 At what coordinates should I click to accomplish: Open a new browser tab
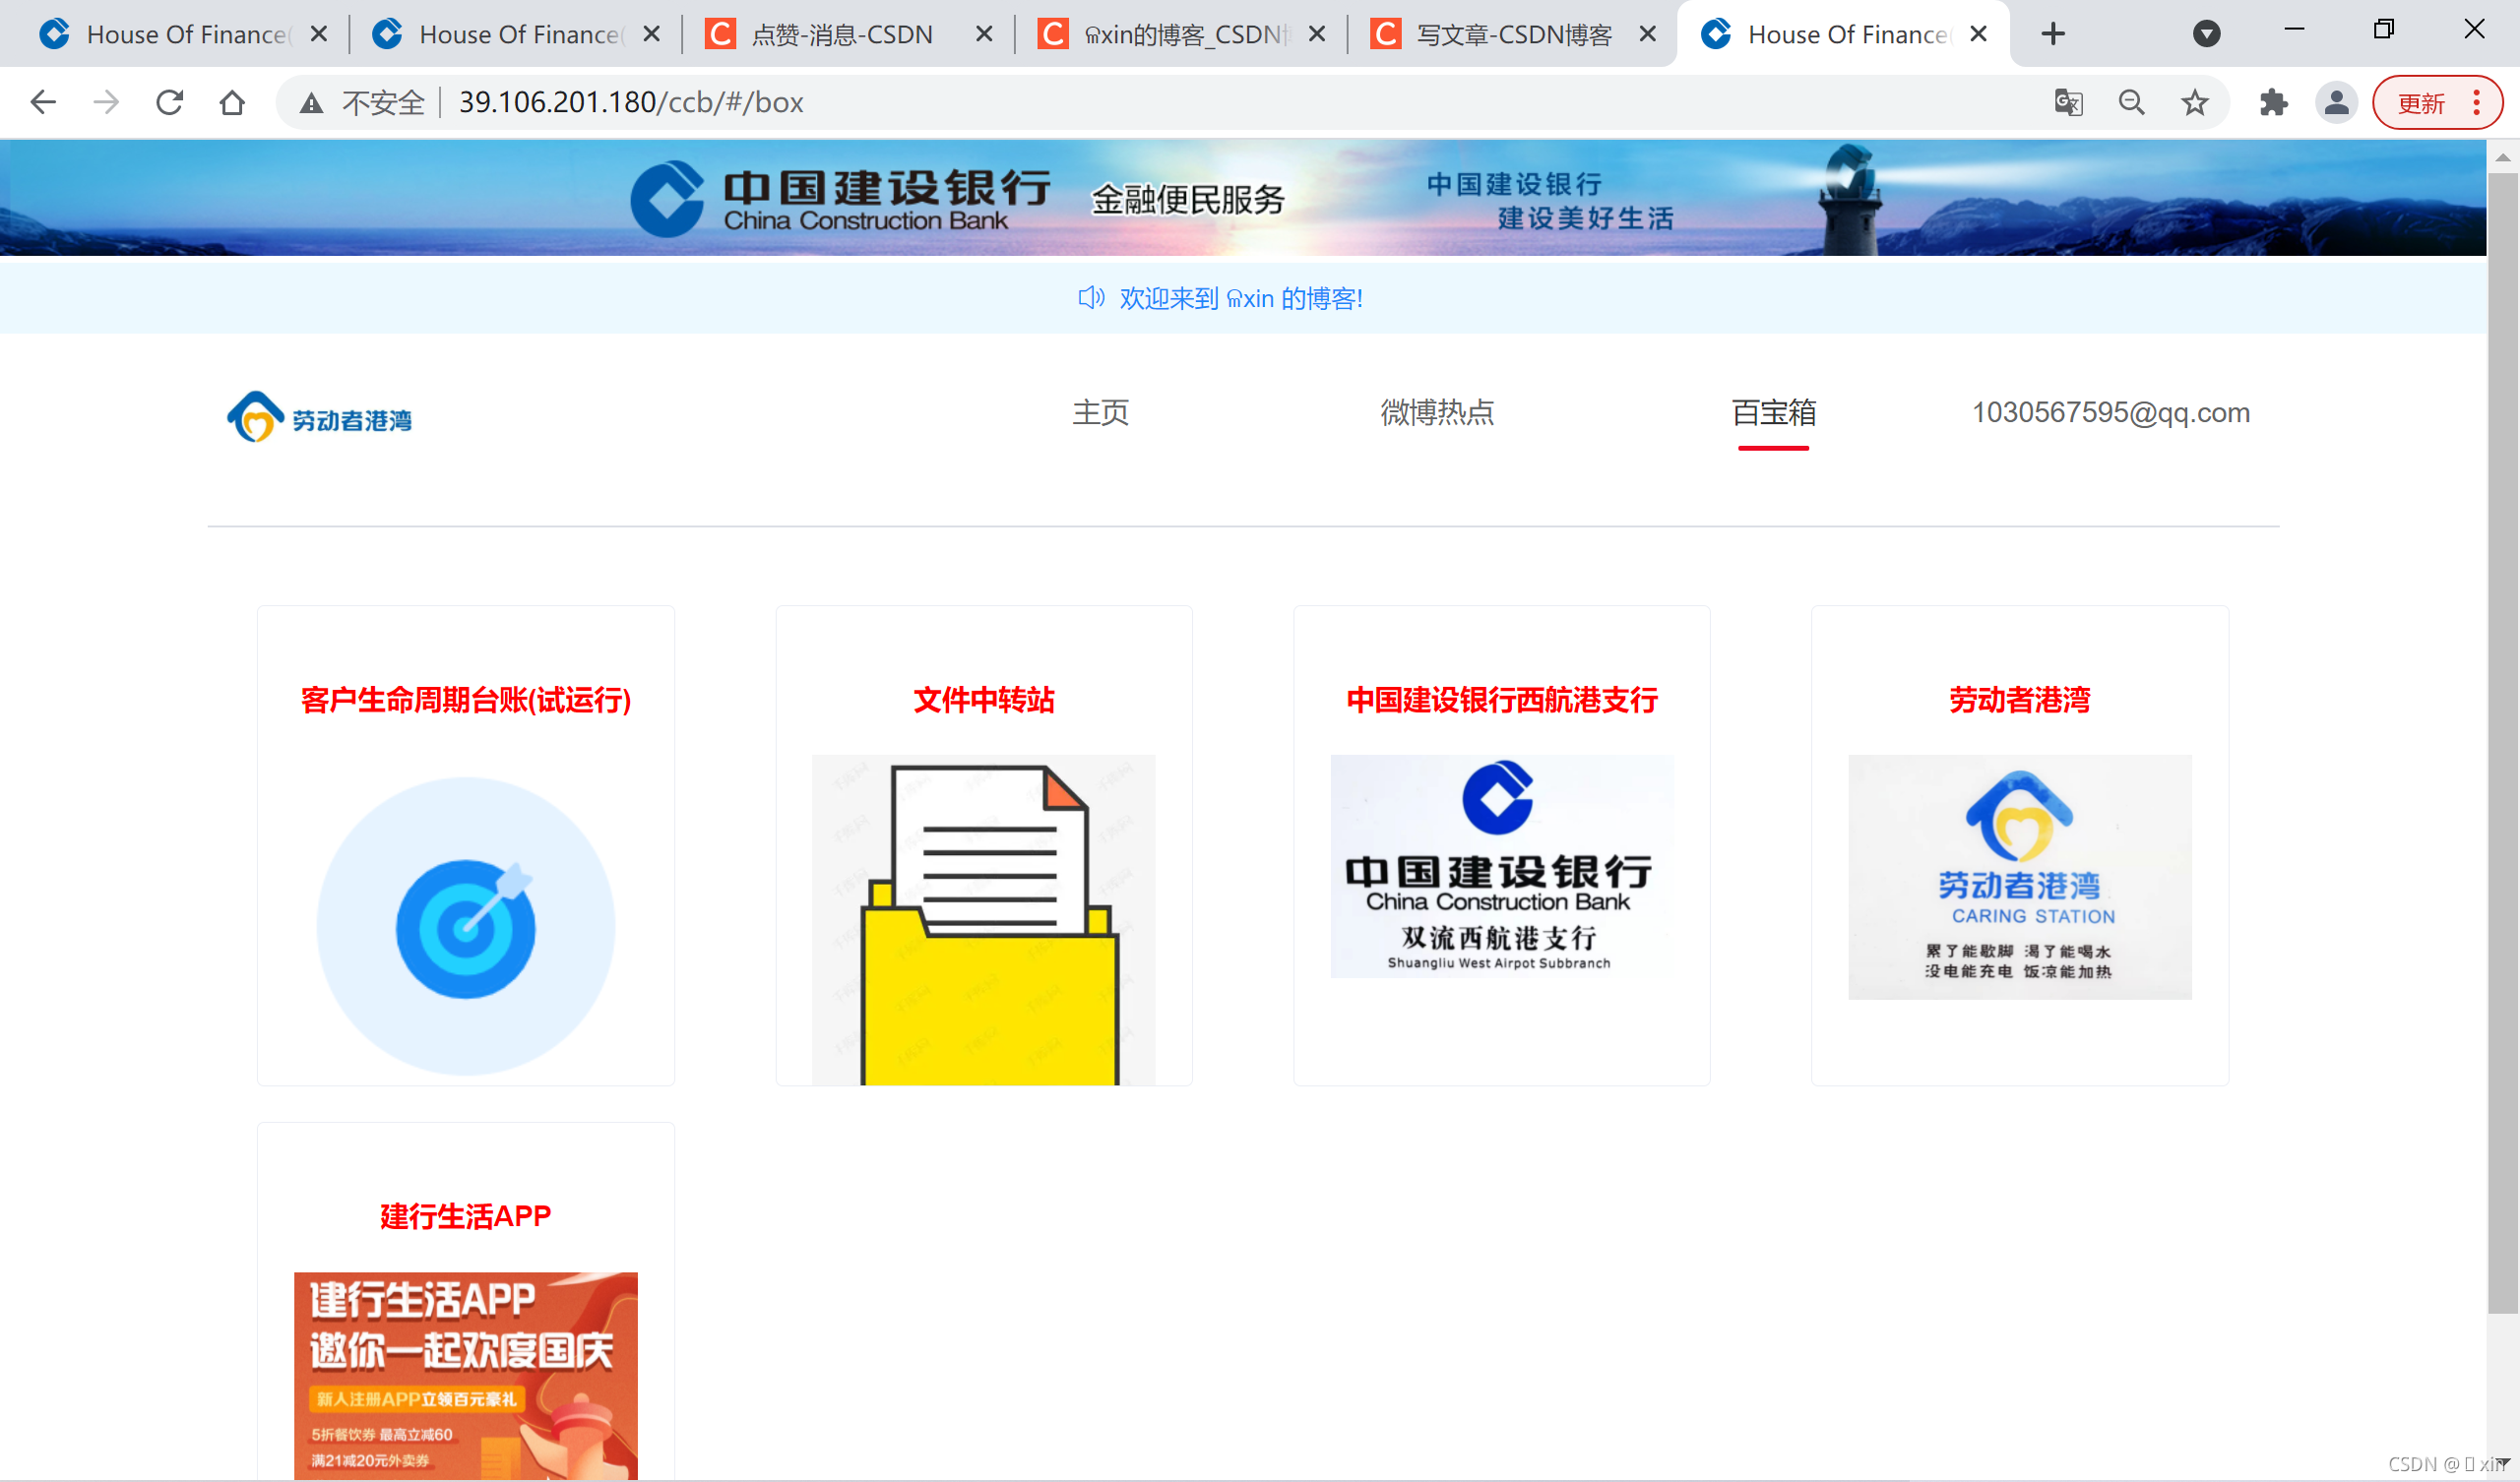coord(2053,34)
